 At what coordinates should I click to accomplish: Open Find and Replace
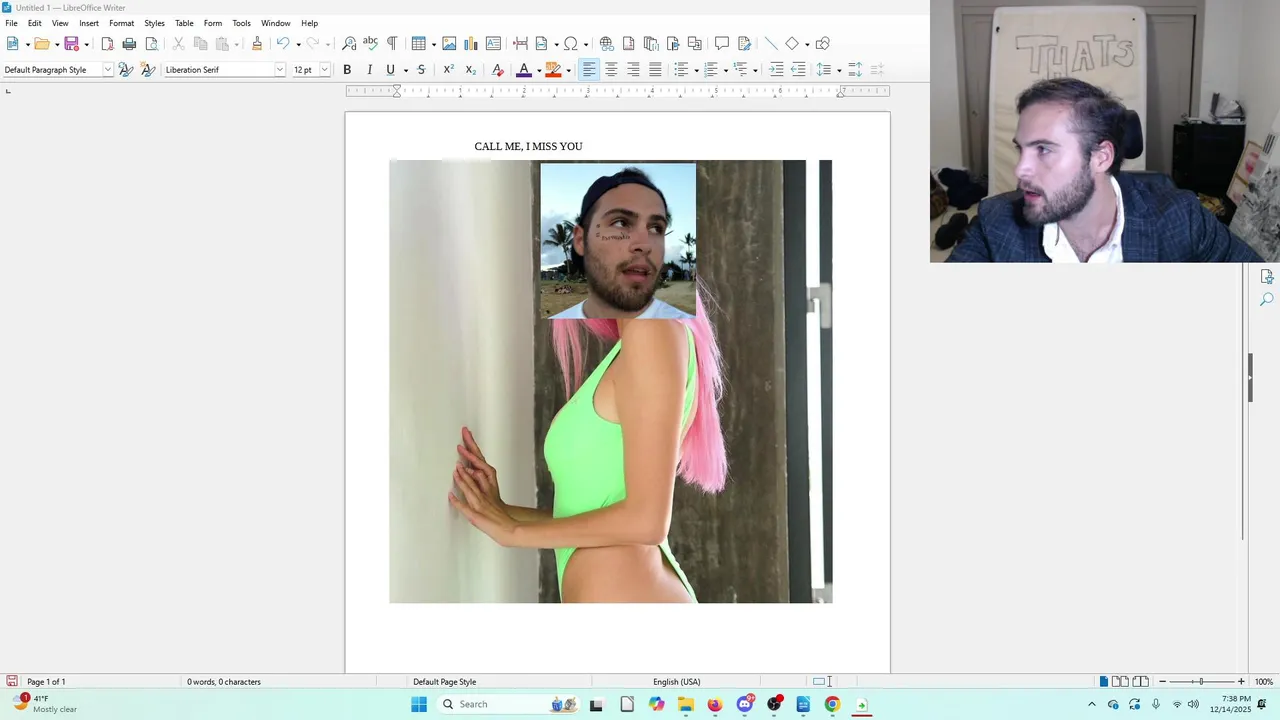(349, 43)
